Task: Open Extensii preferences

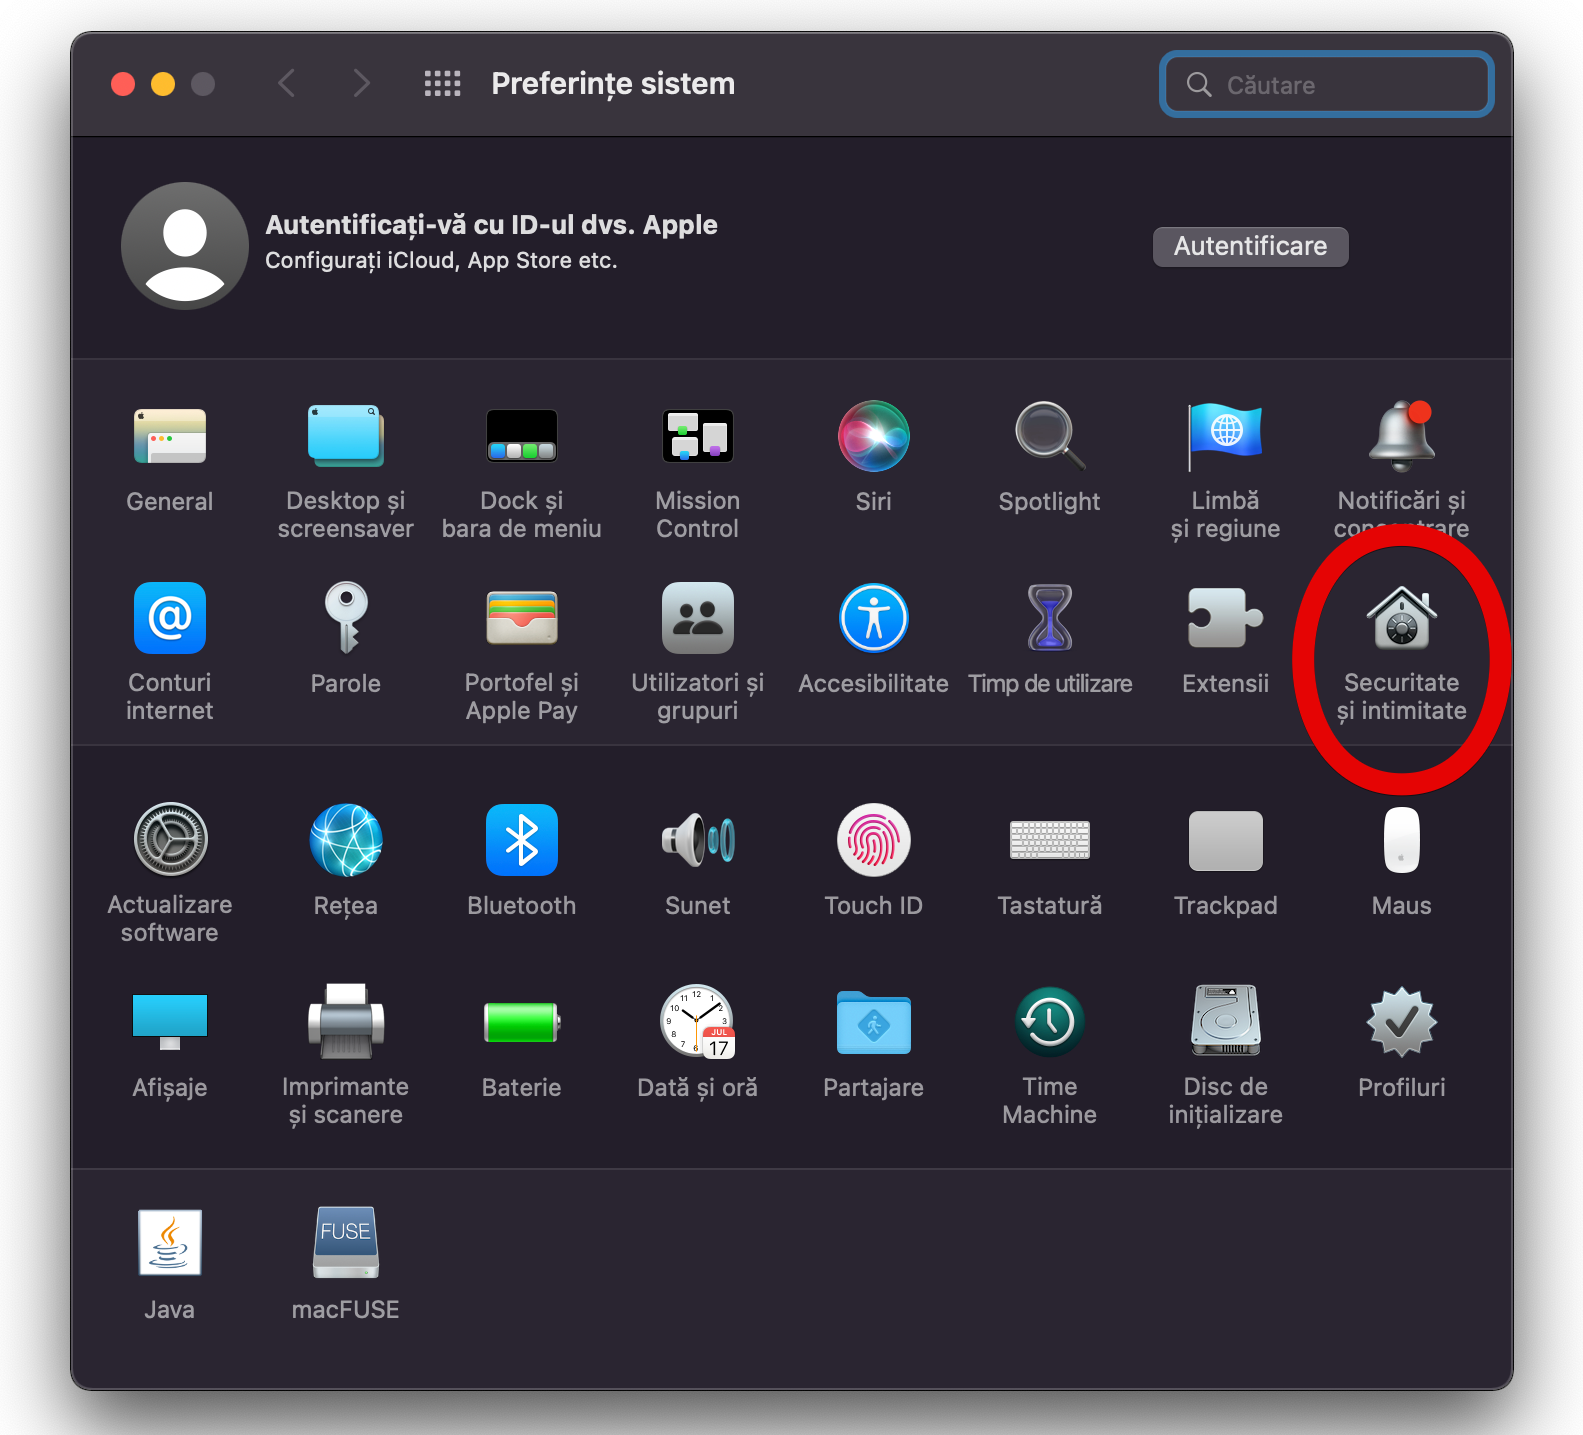Action: point(1225,618)
